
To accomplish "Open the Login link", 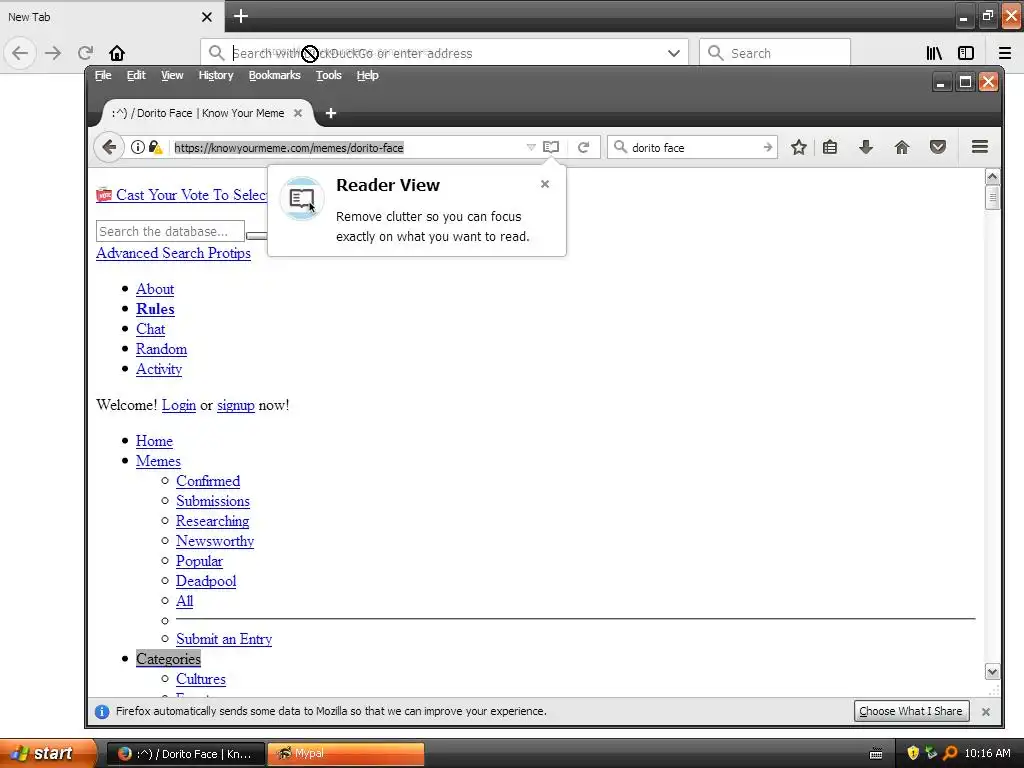I will point(179,405).
